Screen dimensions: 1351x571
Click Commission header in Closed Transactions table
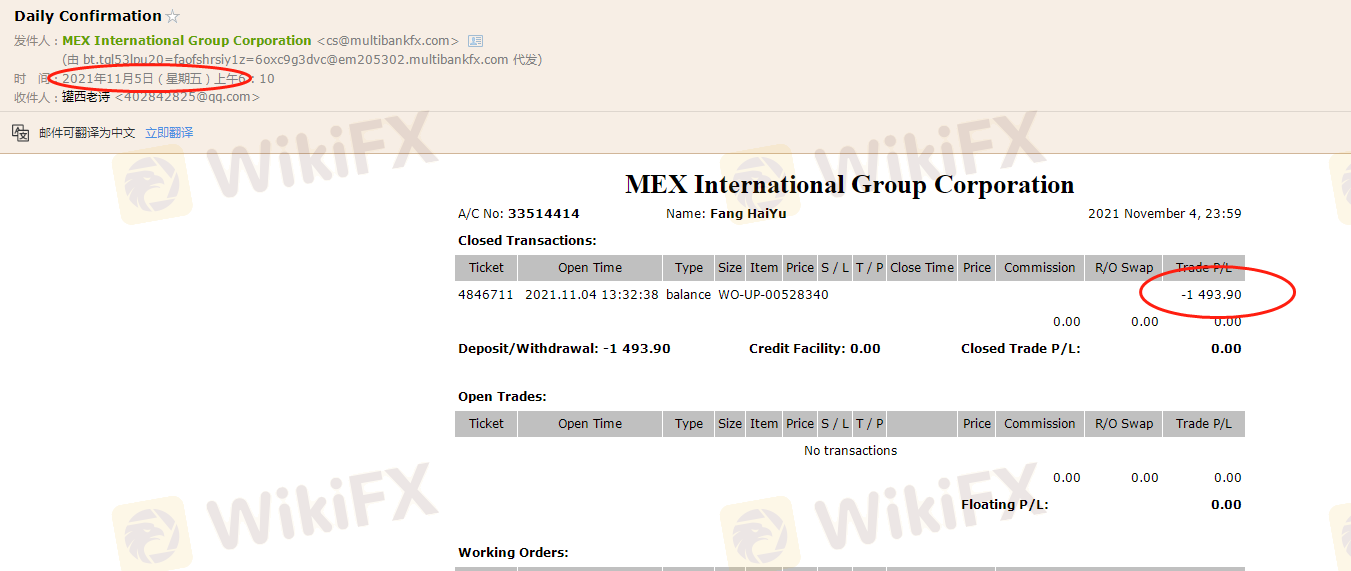[x=1040, y=268]
